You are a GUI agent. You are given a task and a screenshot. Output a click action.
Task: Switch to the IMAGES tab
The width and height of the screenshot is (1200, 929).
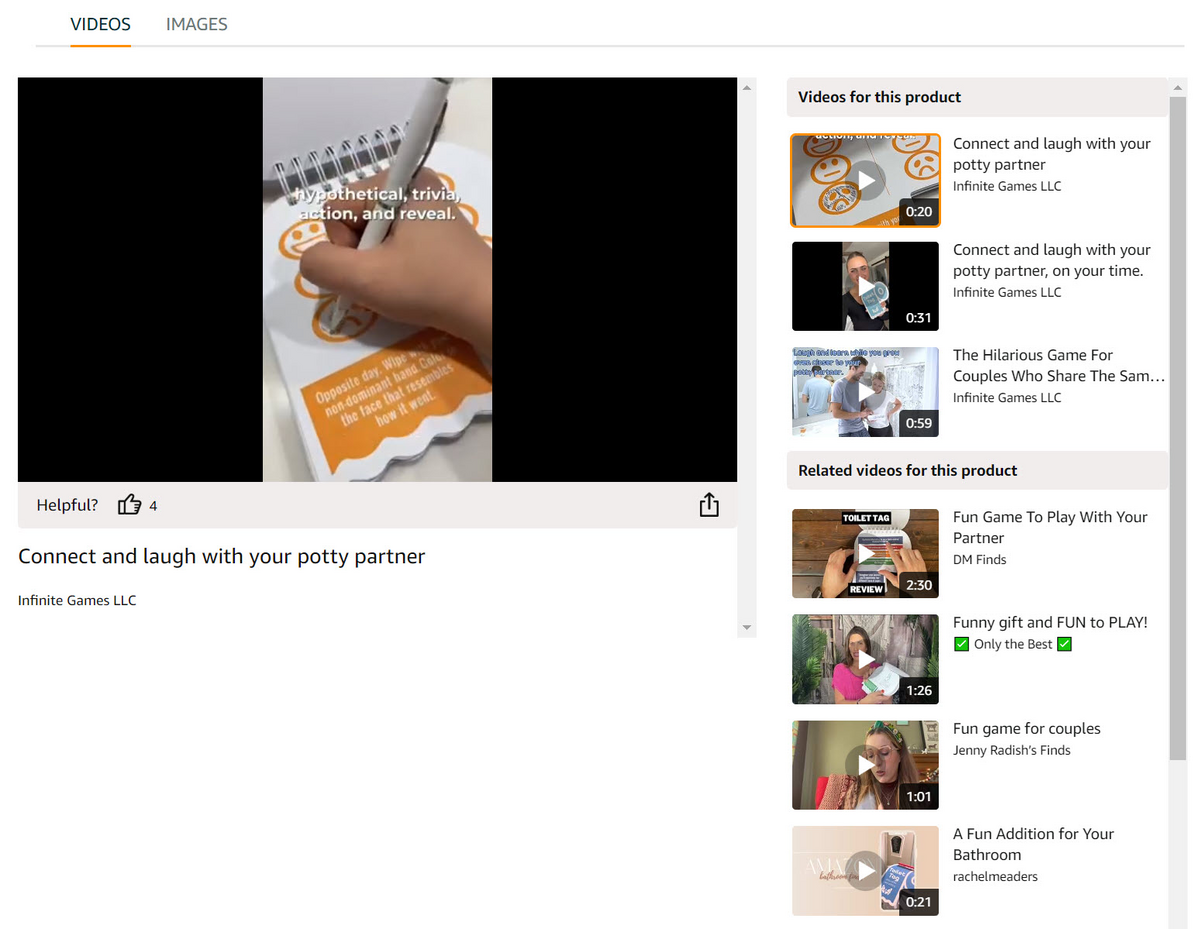click(x=196, y=24)
